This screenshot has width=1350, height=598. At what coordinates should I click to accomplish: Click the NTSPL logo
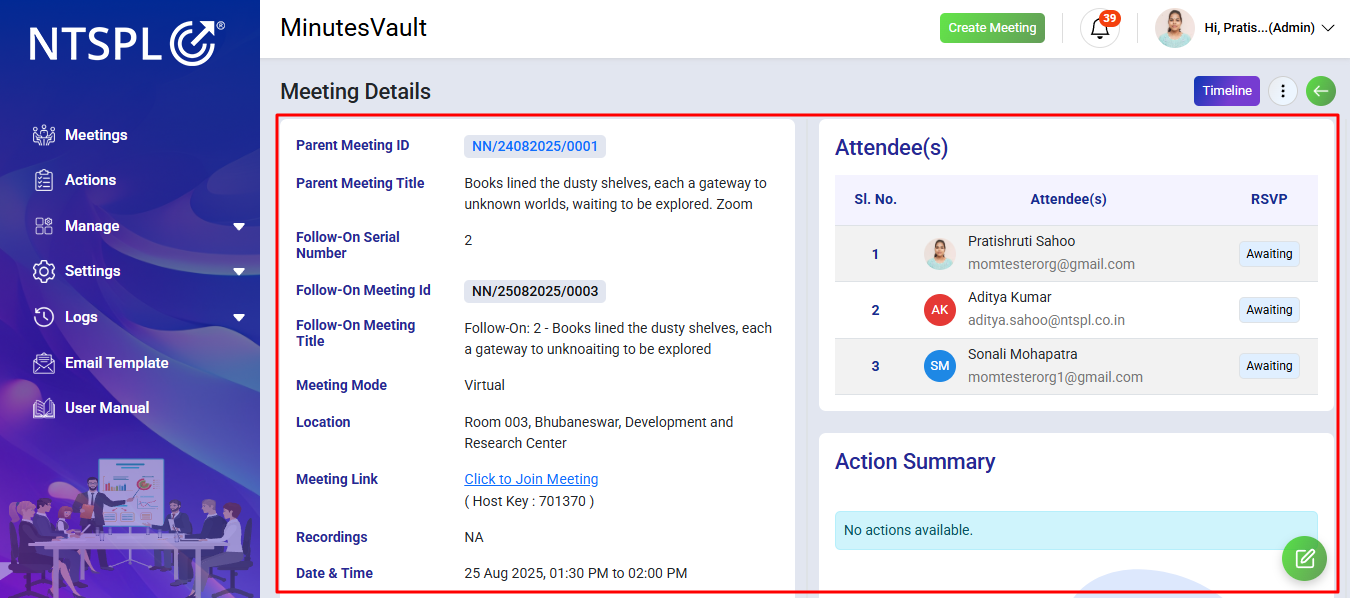click(x=127, y=43)
